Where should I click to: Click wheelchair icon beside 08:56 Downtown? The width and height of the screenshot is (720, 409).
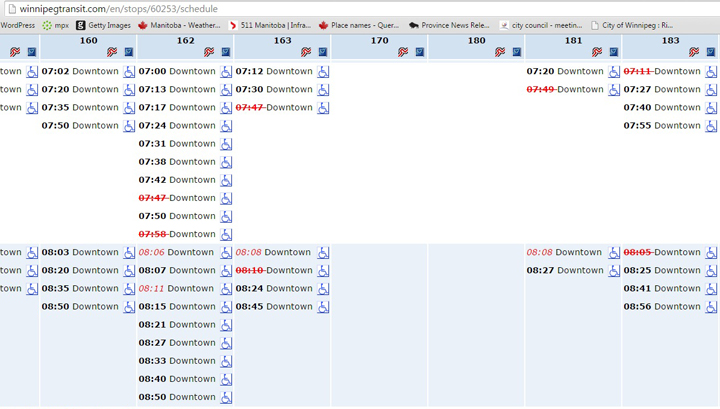point(711,307)
